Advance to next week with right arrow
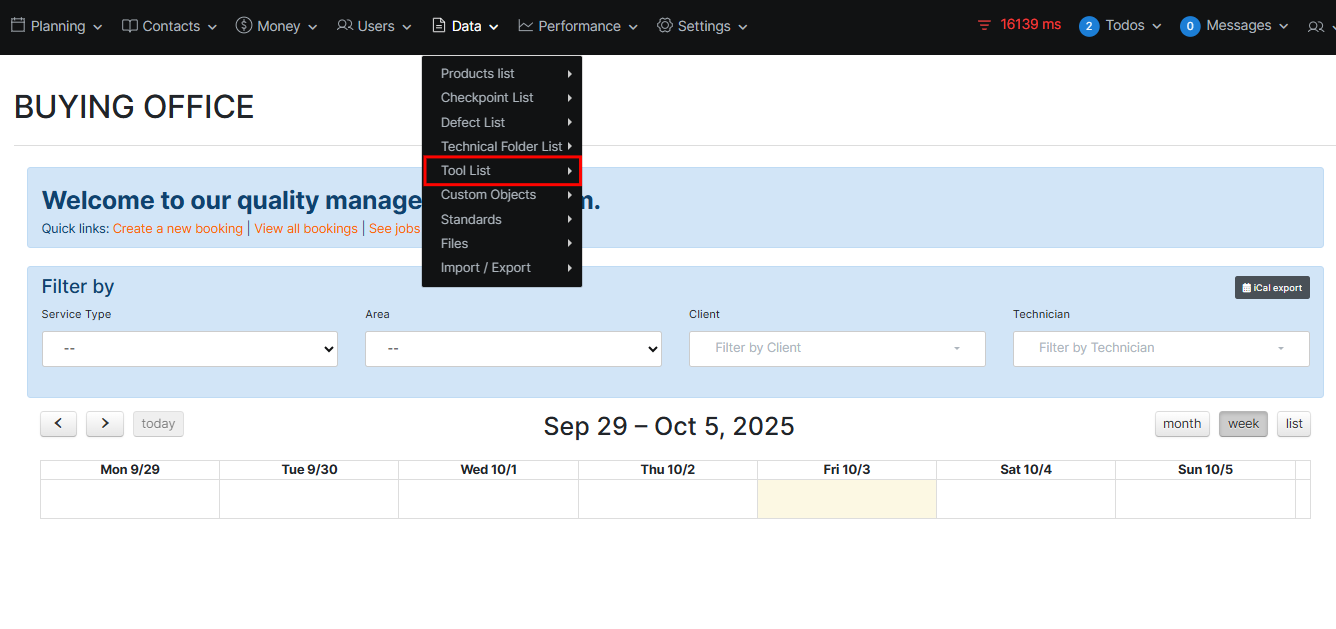1336x629 pixels. click(105, 424)
